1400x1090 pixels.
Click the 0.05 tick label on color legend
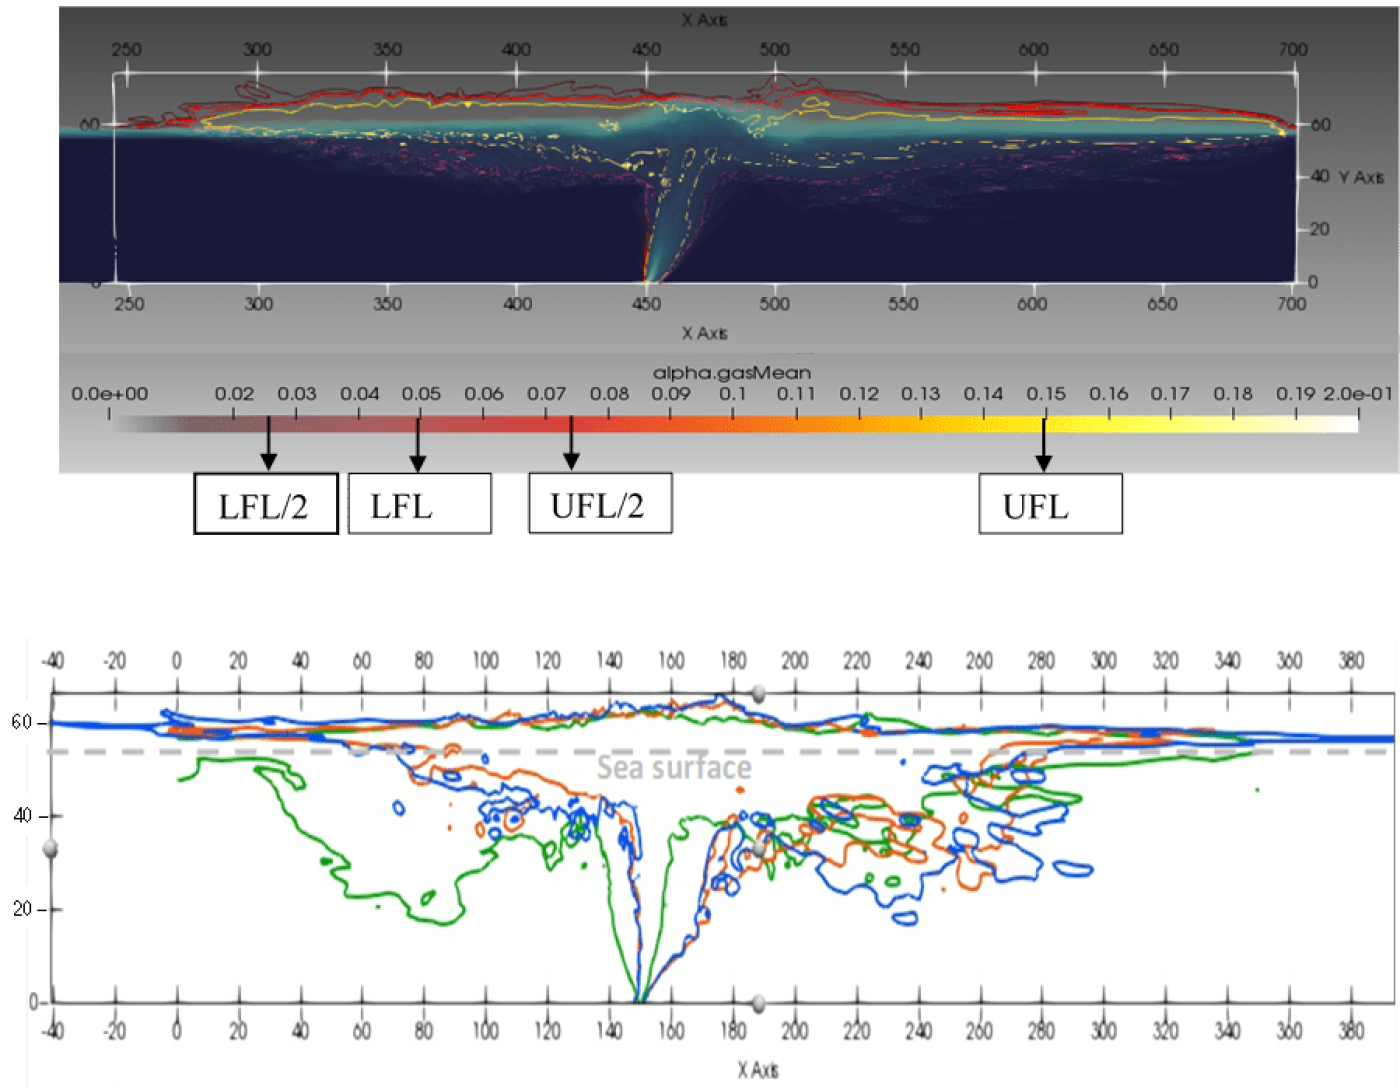[421, 394]
